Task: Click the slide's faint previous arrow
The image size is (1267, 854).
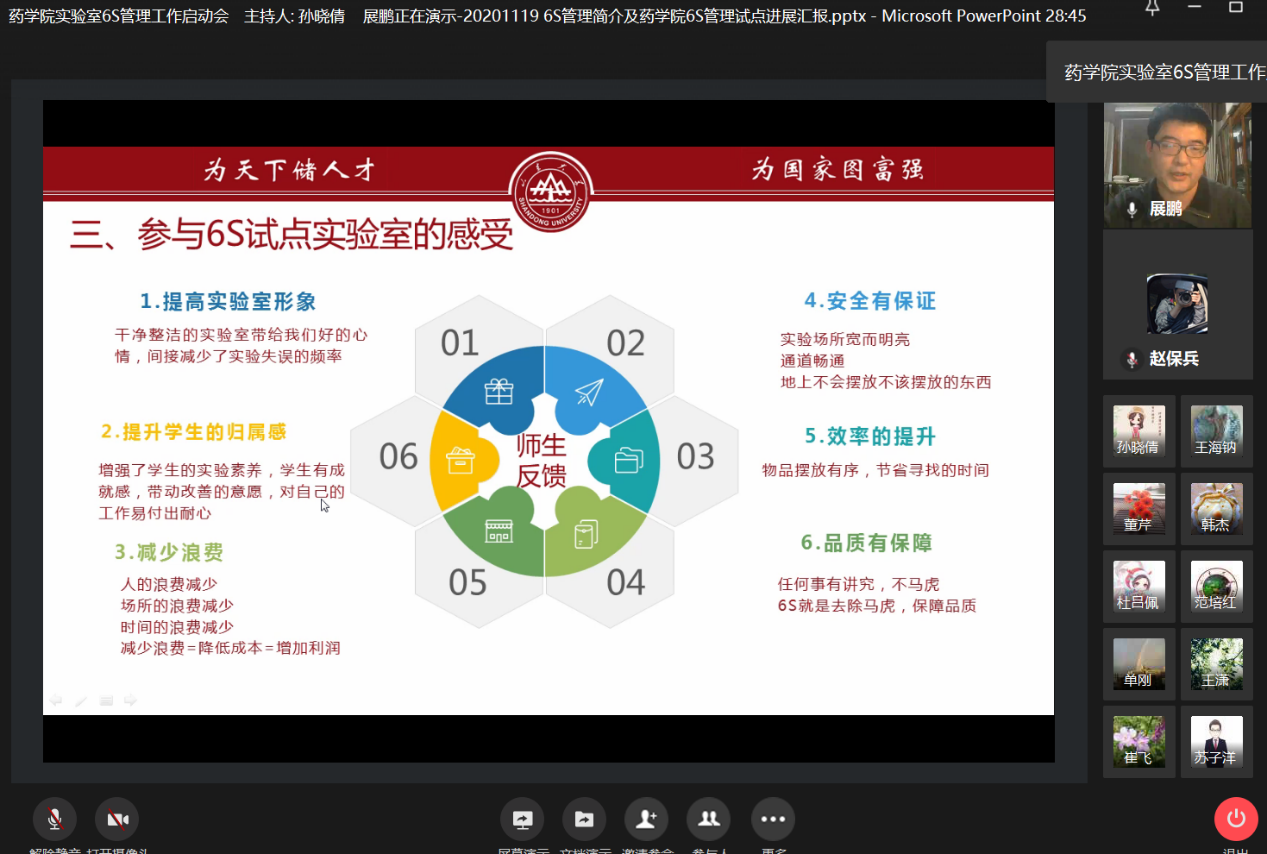Action: coord(56,701)
